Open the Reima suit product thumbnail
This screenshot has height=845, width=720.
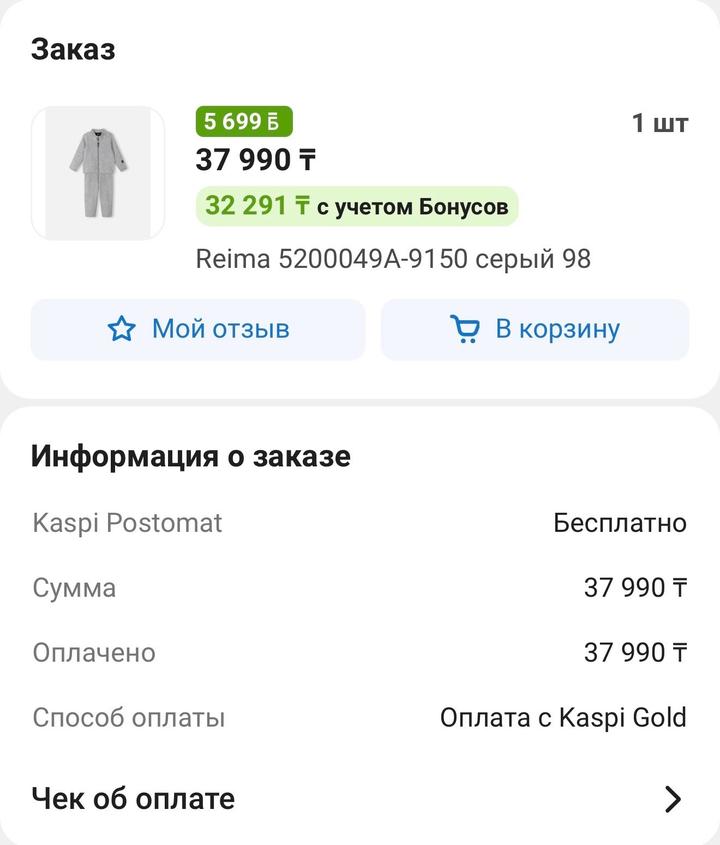click(98, 173)
